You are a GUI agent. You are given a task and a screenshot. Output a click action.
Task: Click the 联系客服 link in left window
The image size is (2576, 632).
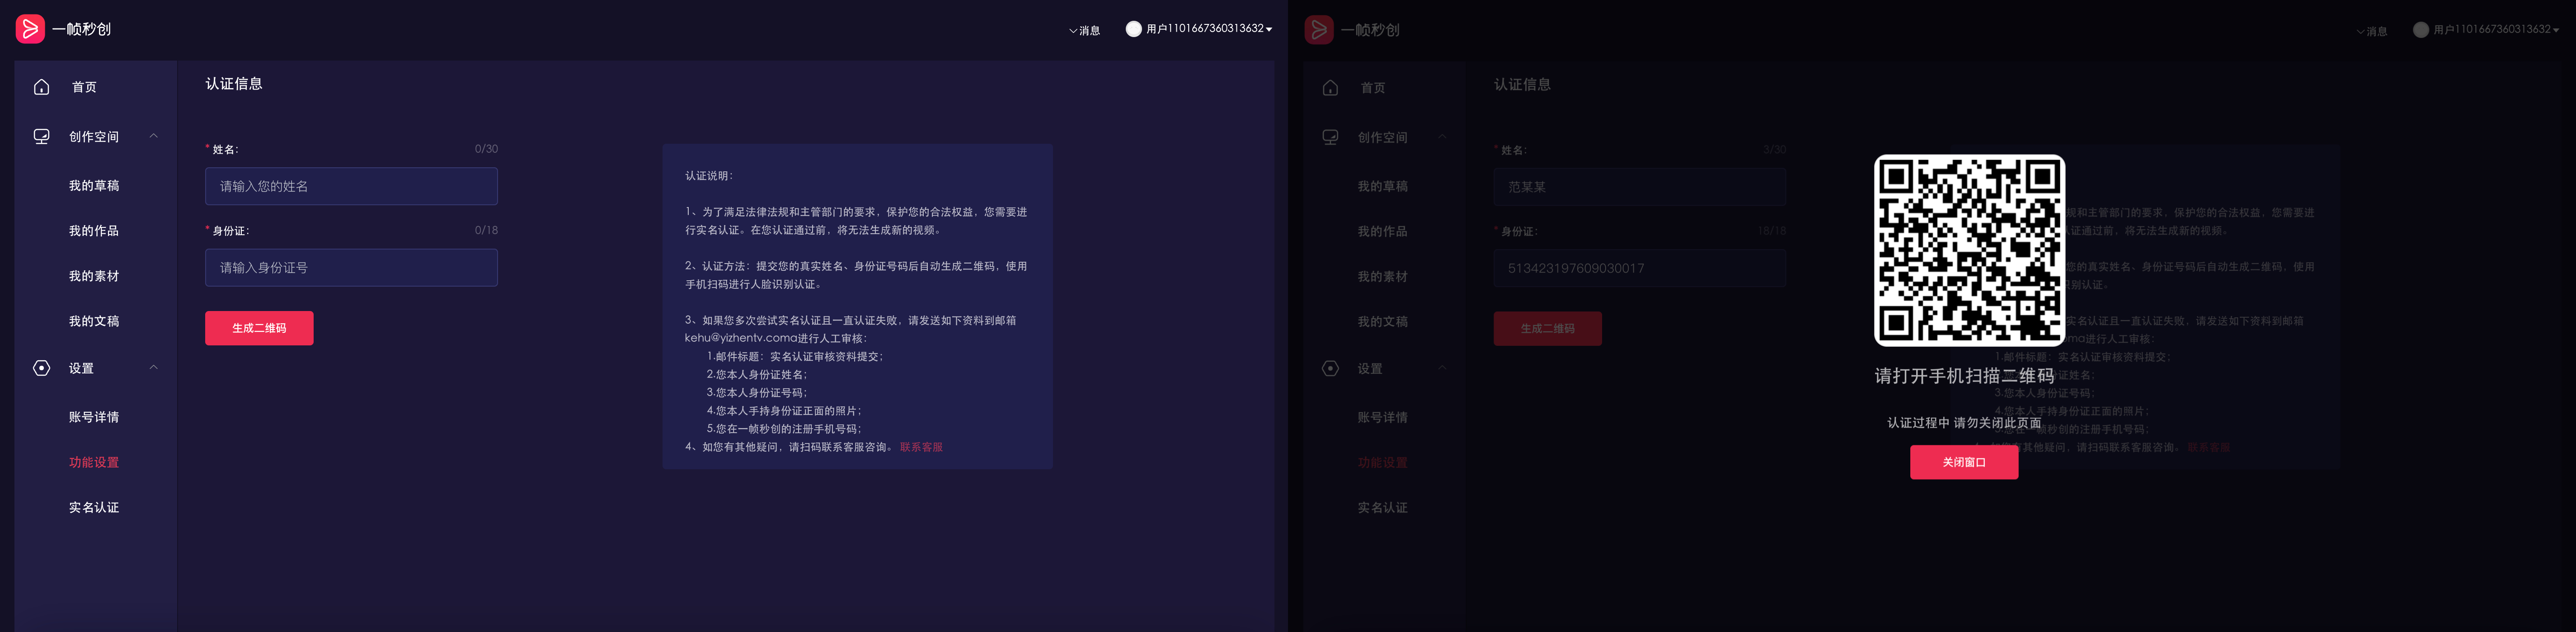(x=921, y=447)
